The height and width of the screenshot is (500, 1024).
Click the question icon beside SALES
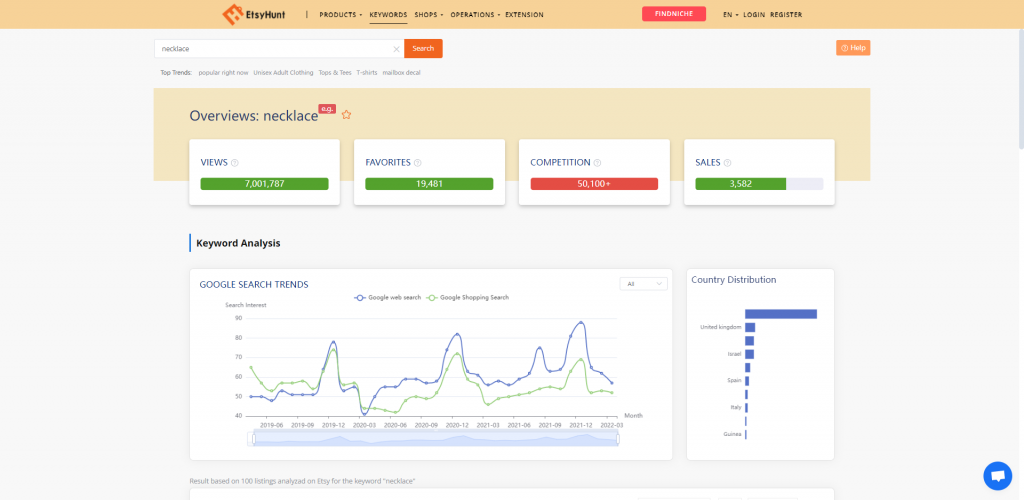(x=728, y=163)
